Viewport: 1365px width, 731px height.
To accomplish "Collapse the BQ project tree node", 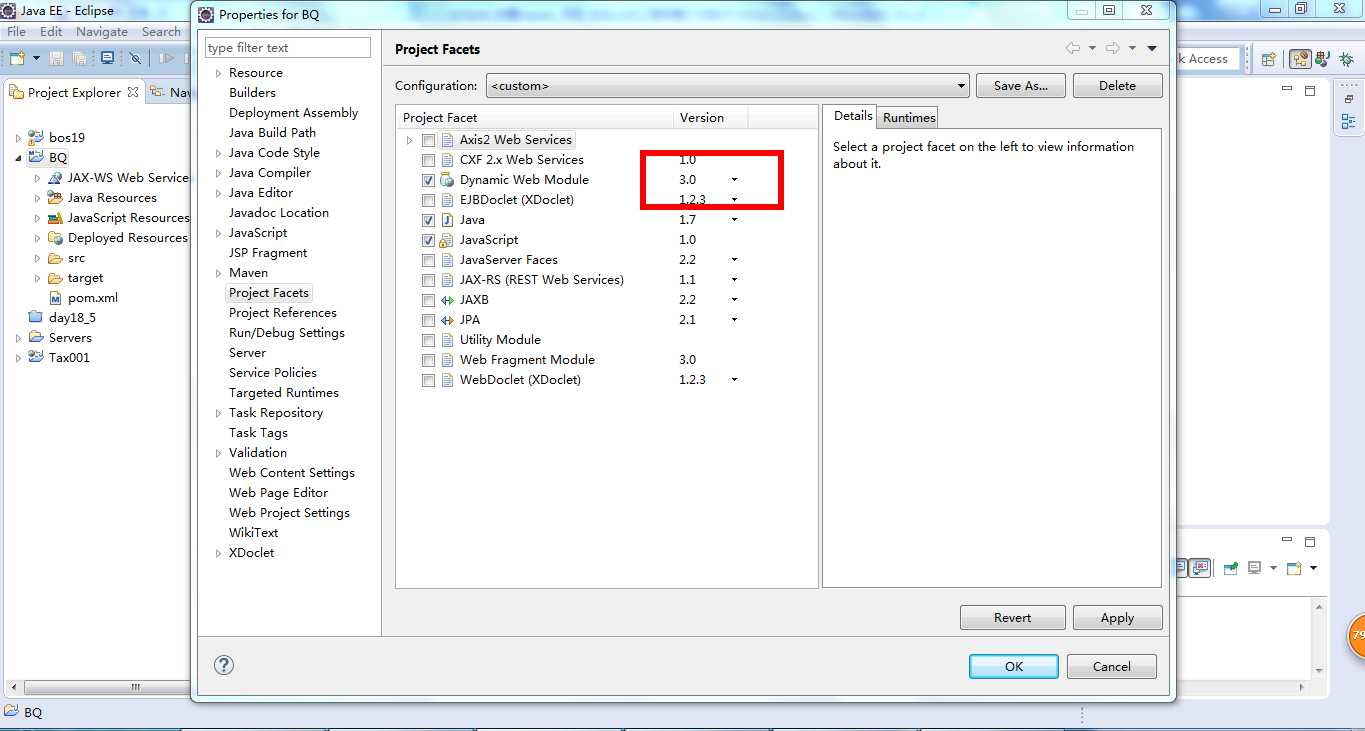I will [18, 158].
